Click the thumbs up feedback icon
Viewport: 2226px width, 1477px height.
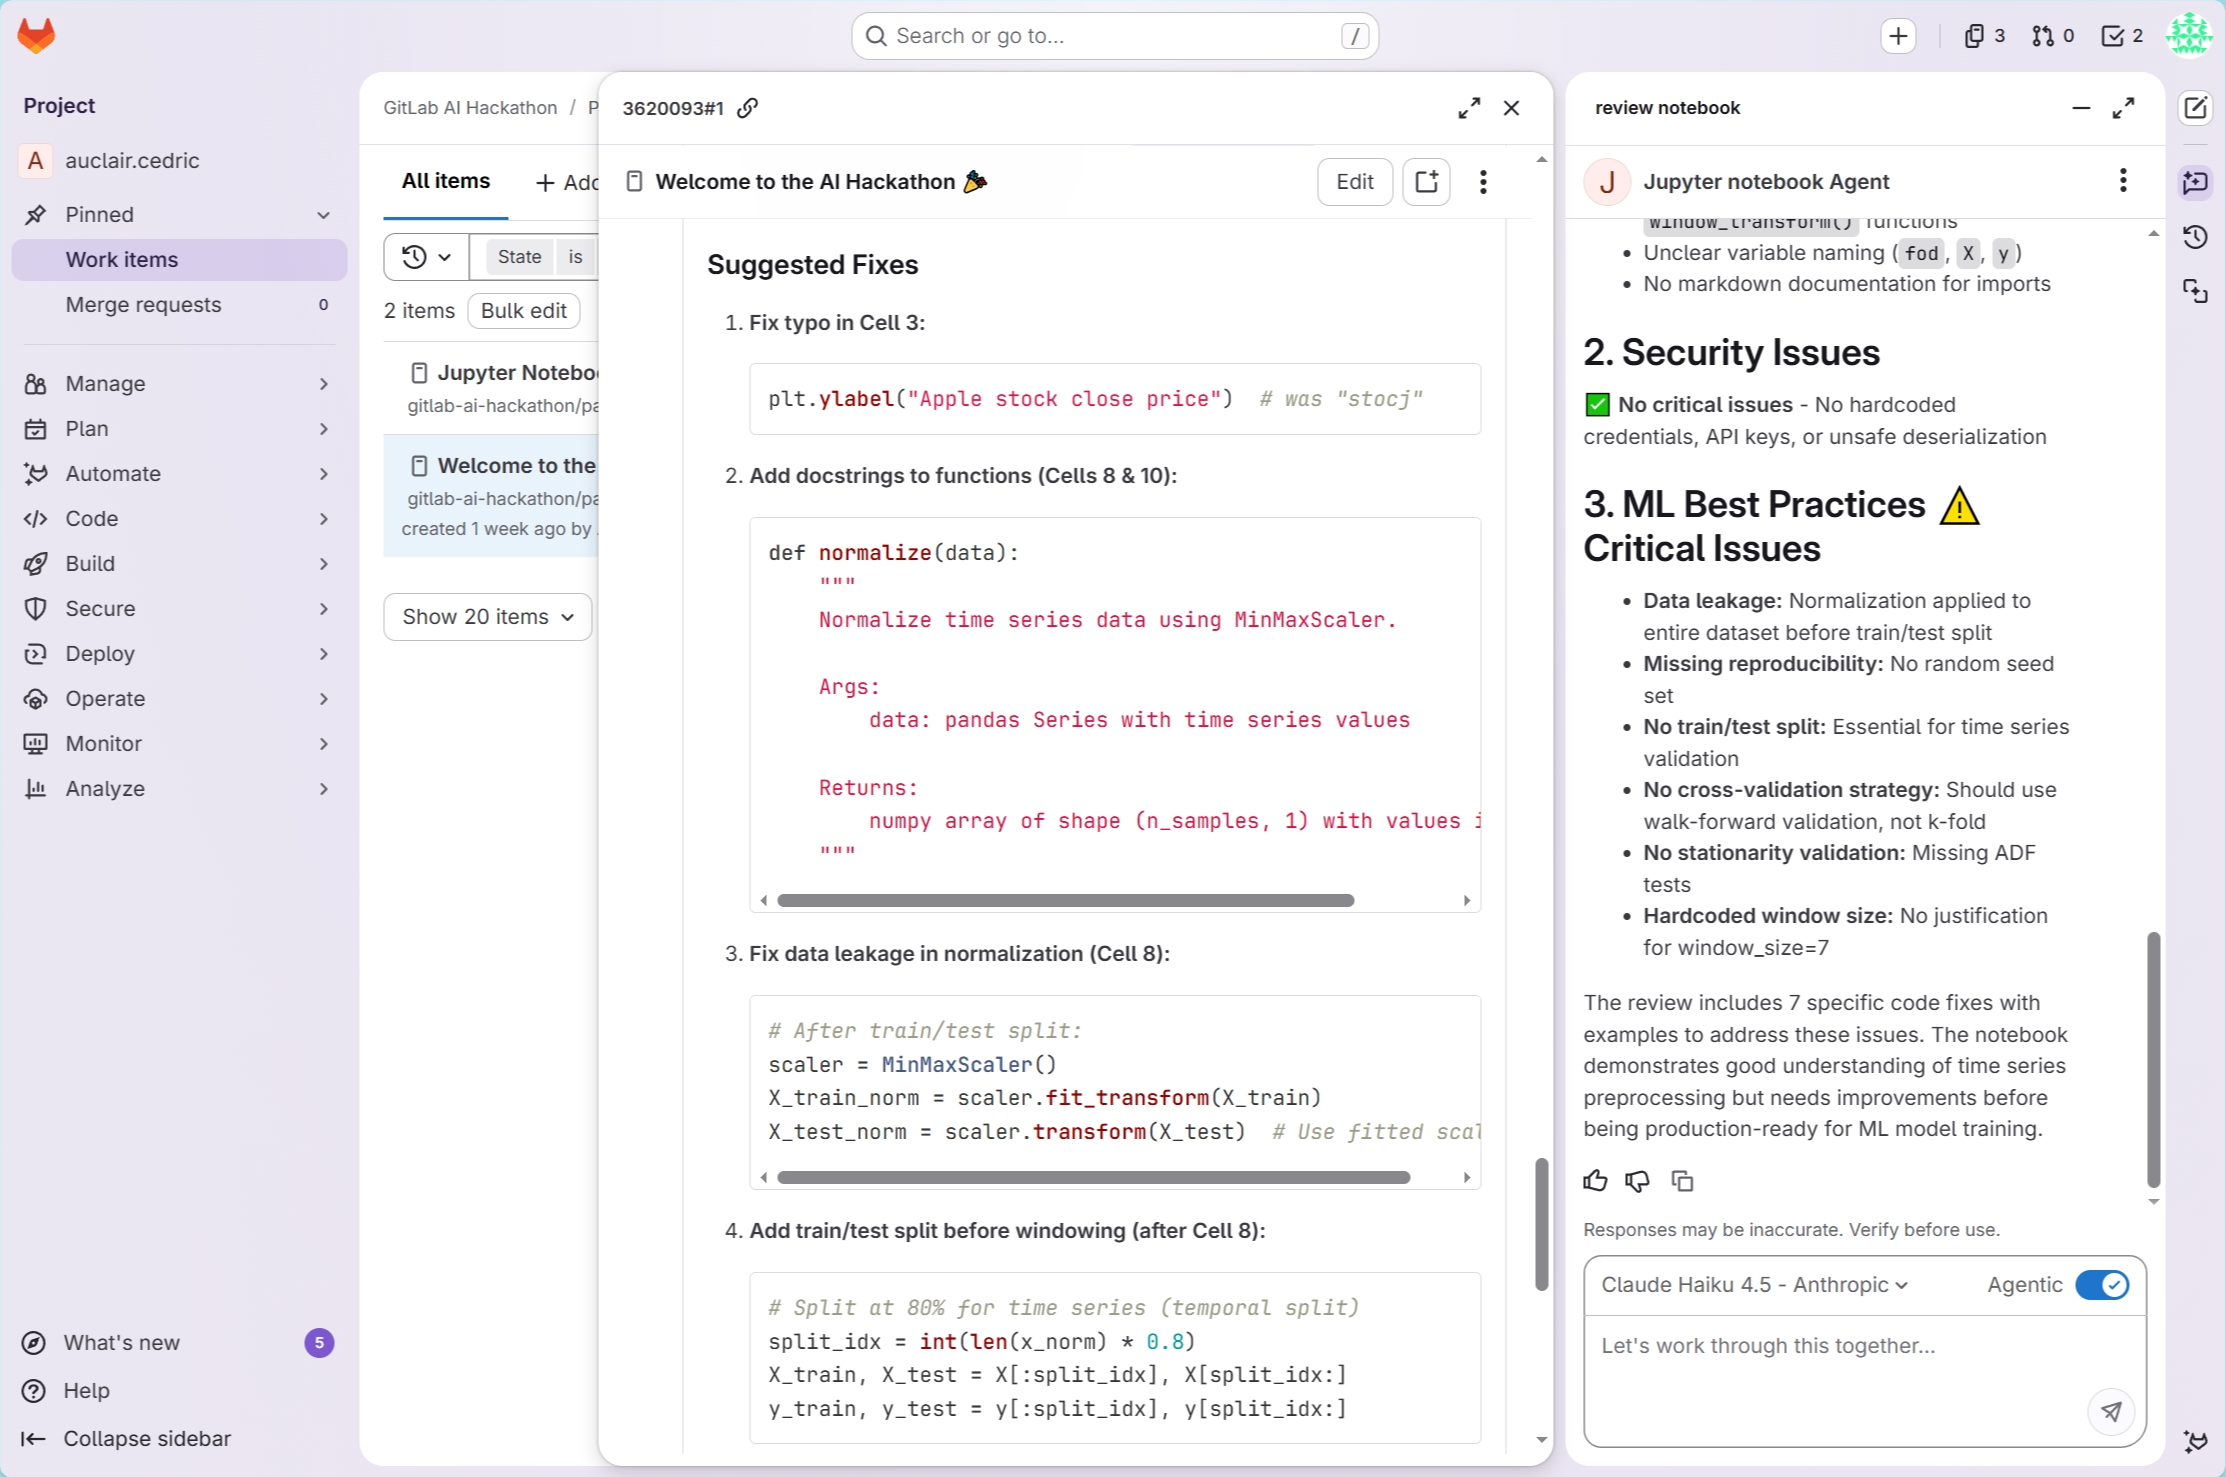coord(1595,1181)
